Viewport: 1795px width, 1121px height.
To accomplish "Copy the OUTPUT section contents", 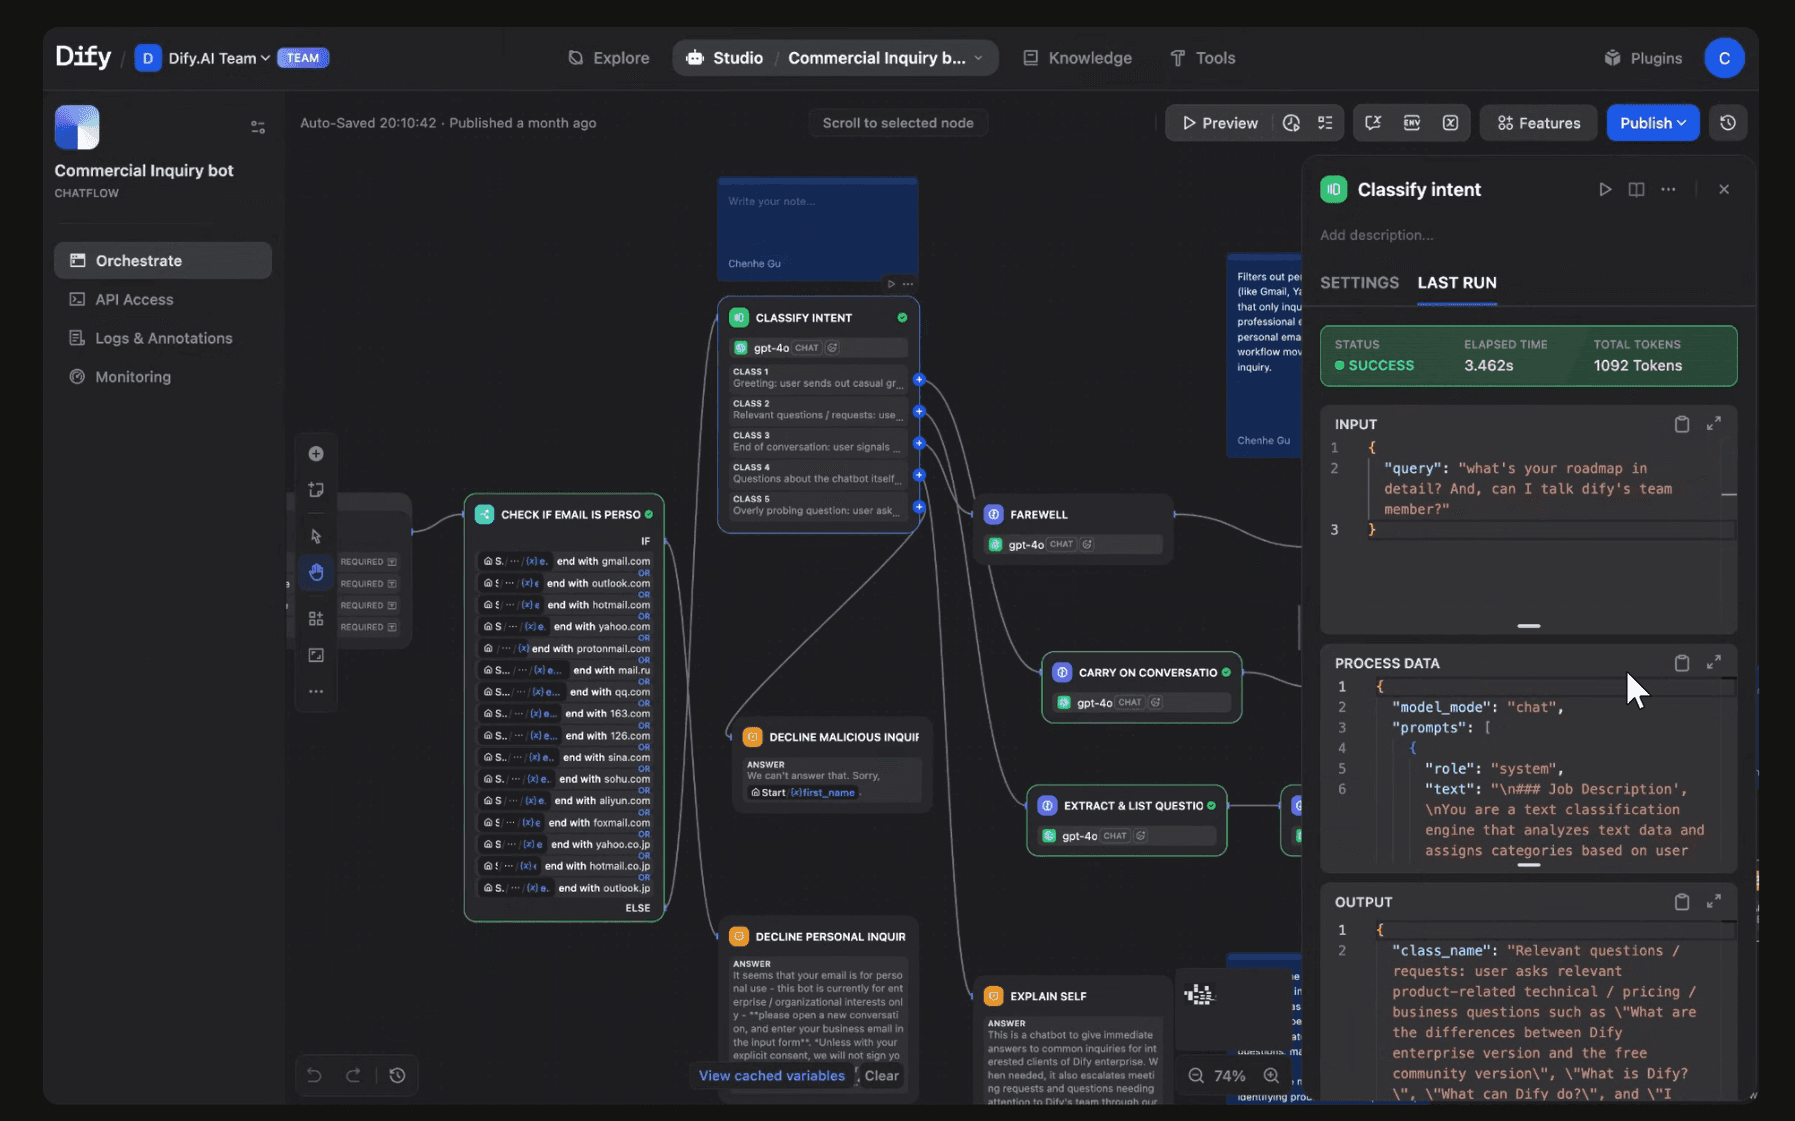I will 1682,902.
